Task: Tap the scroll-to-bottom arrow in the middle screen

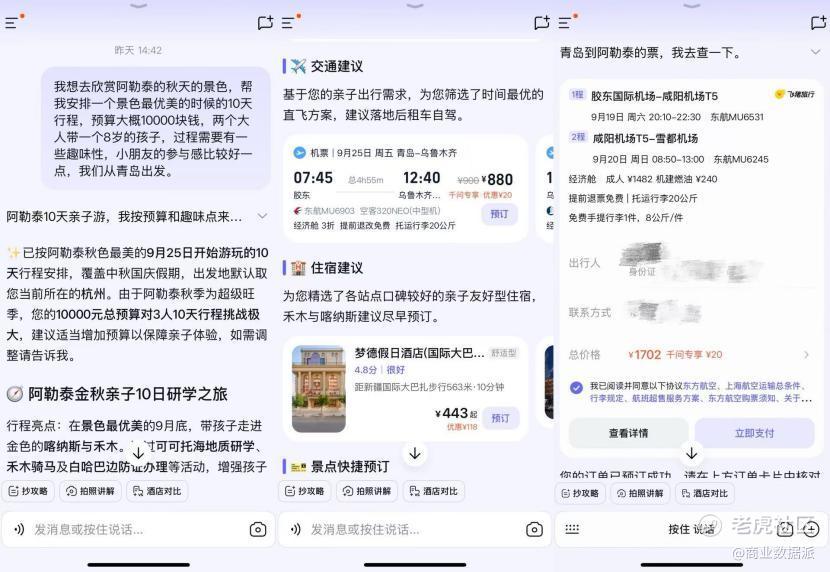Action: coord(415,453)
